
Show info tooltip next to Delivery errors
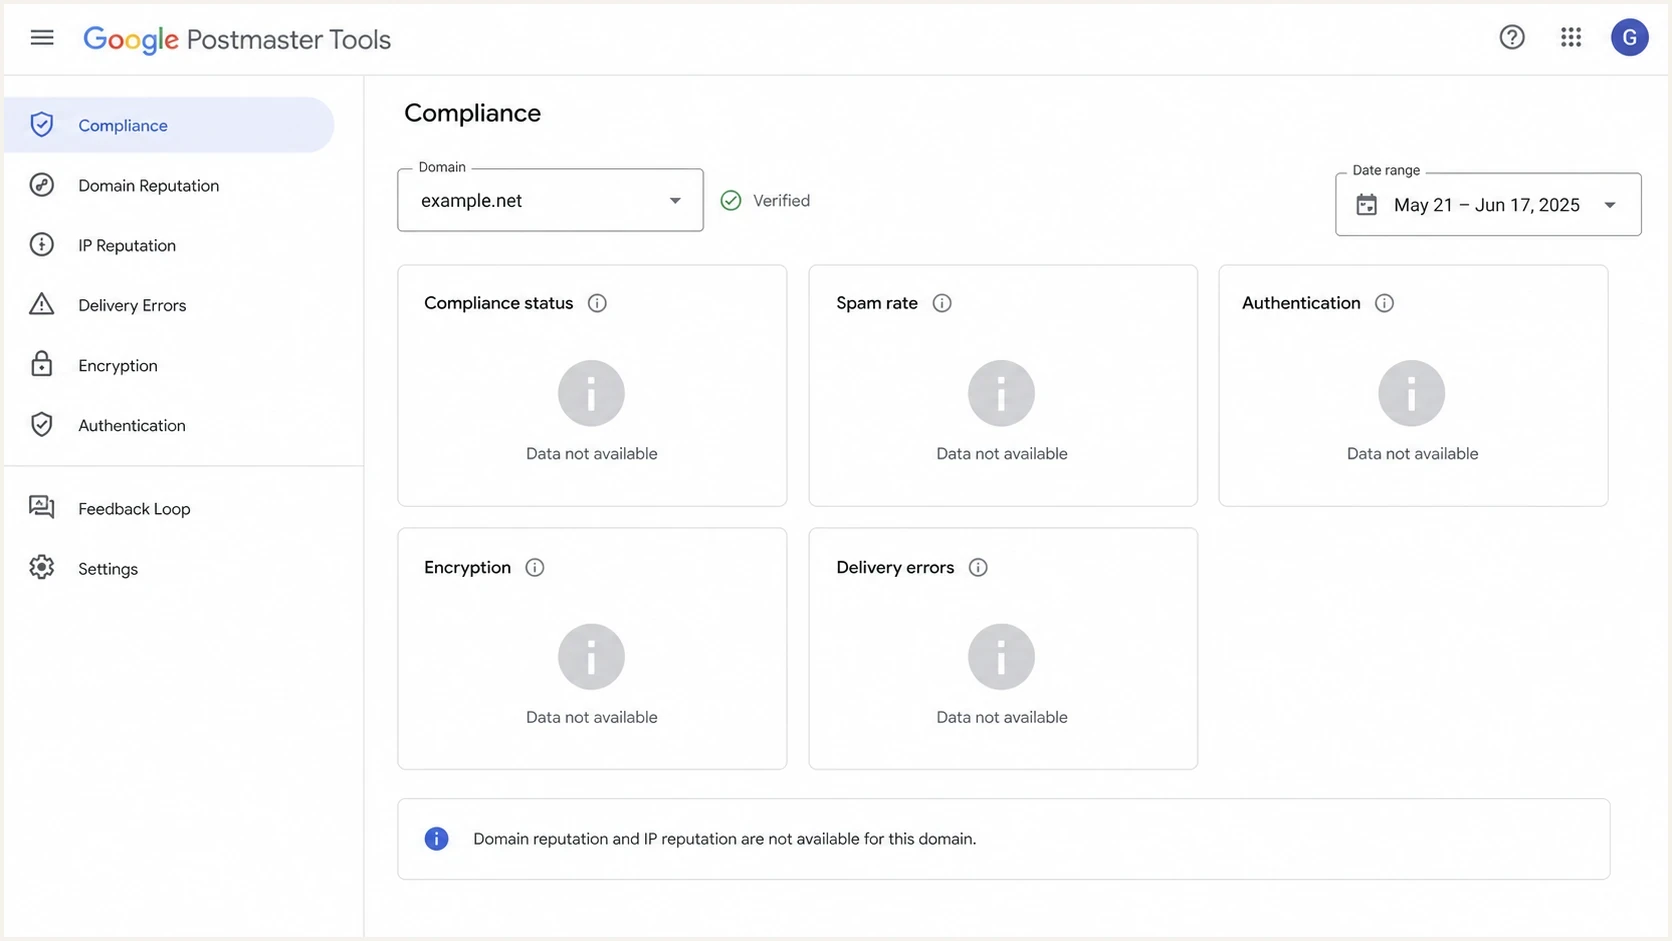[978, 568]
